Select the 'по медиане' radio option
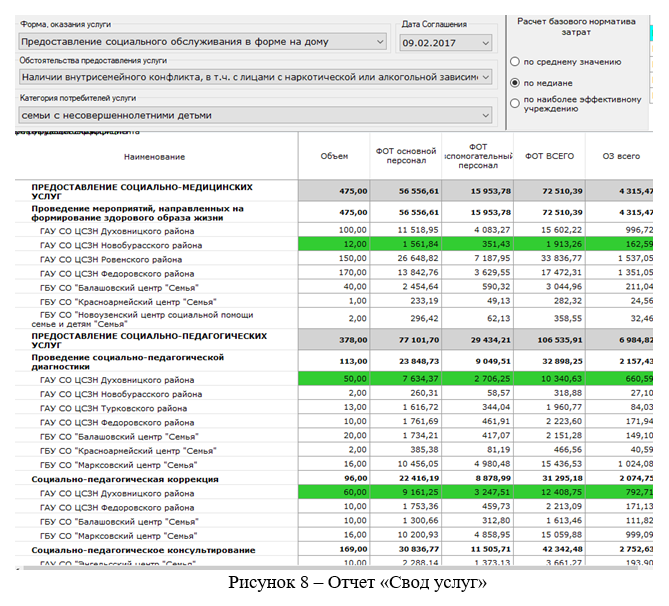The width and height of the screenshot is (669, 606). (x=516, y=83)
